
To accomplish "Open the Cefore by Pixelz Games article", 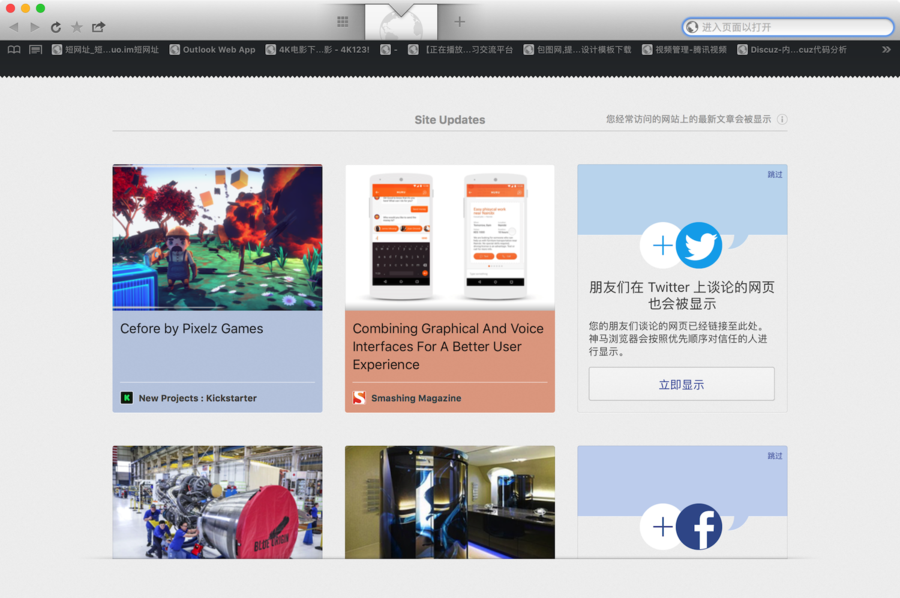I will [192, 329].
